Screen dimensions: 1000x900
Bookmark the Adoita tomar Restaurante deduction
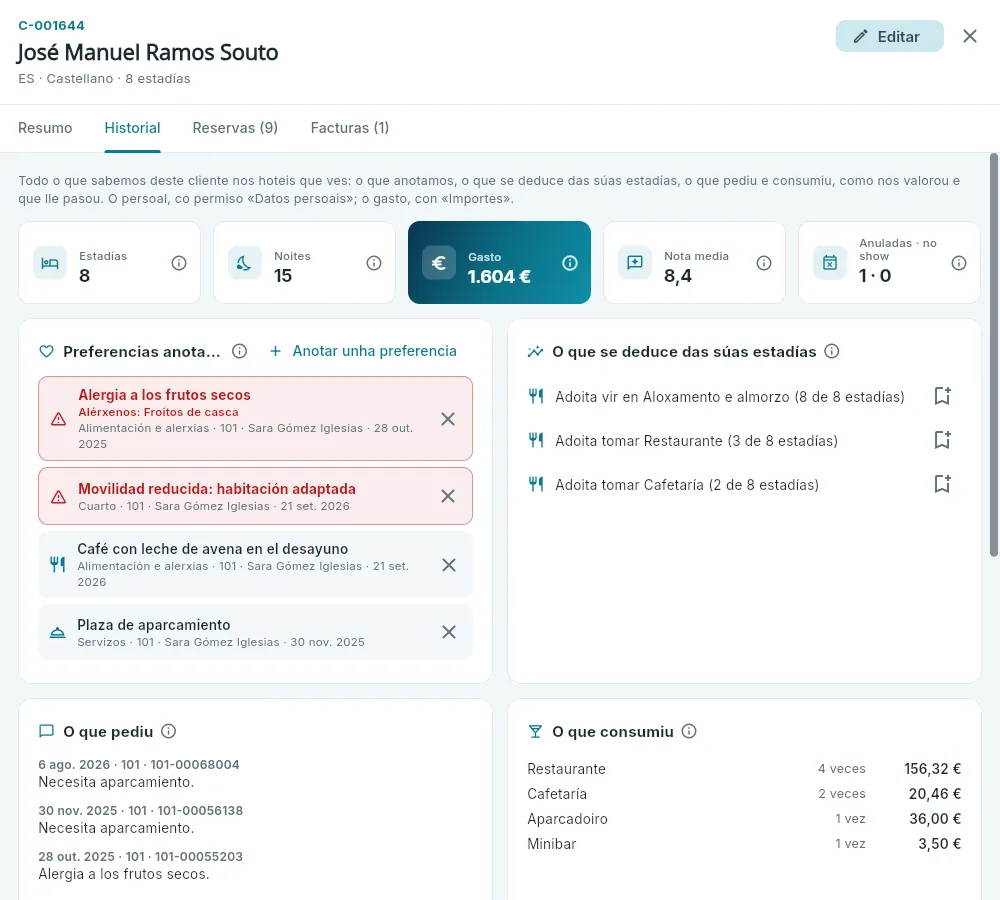(x=942, y=440)
